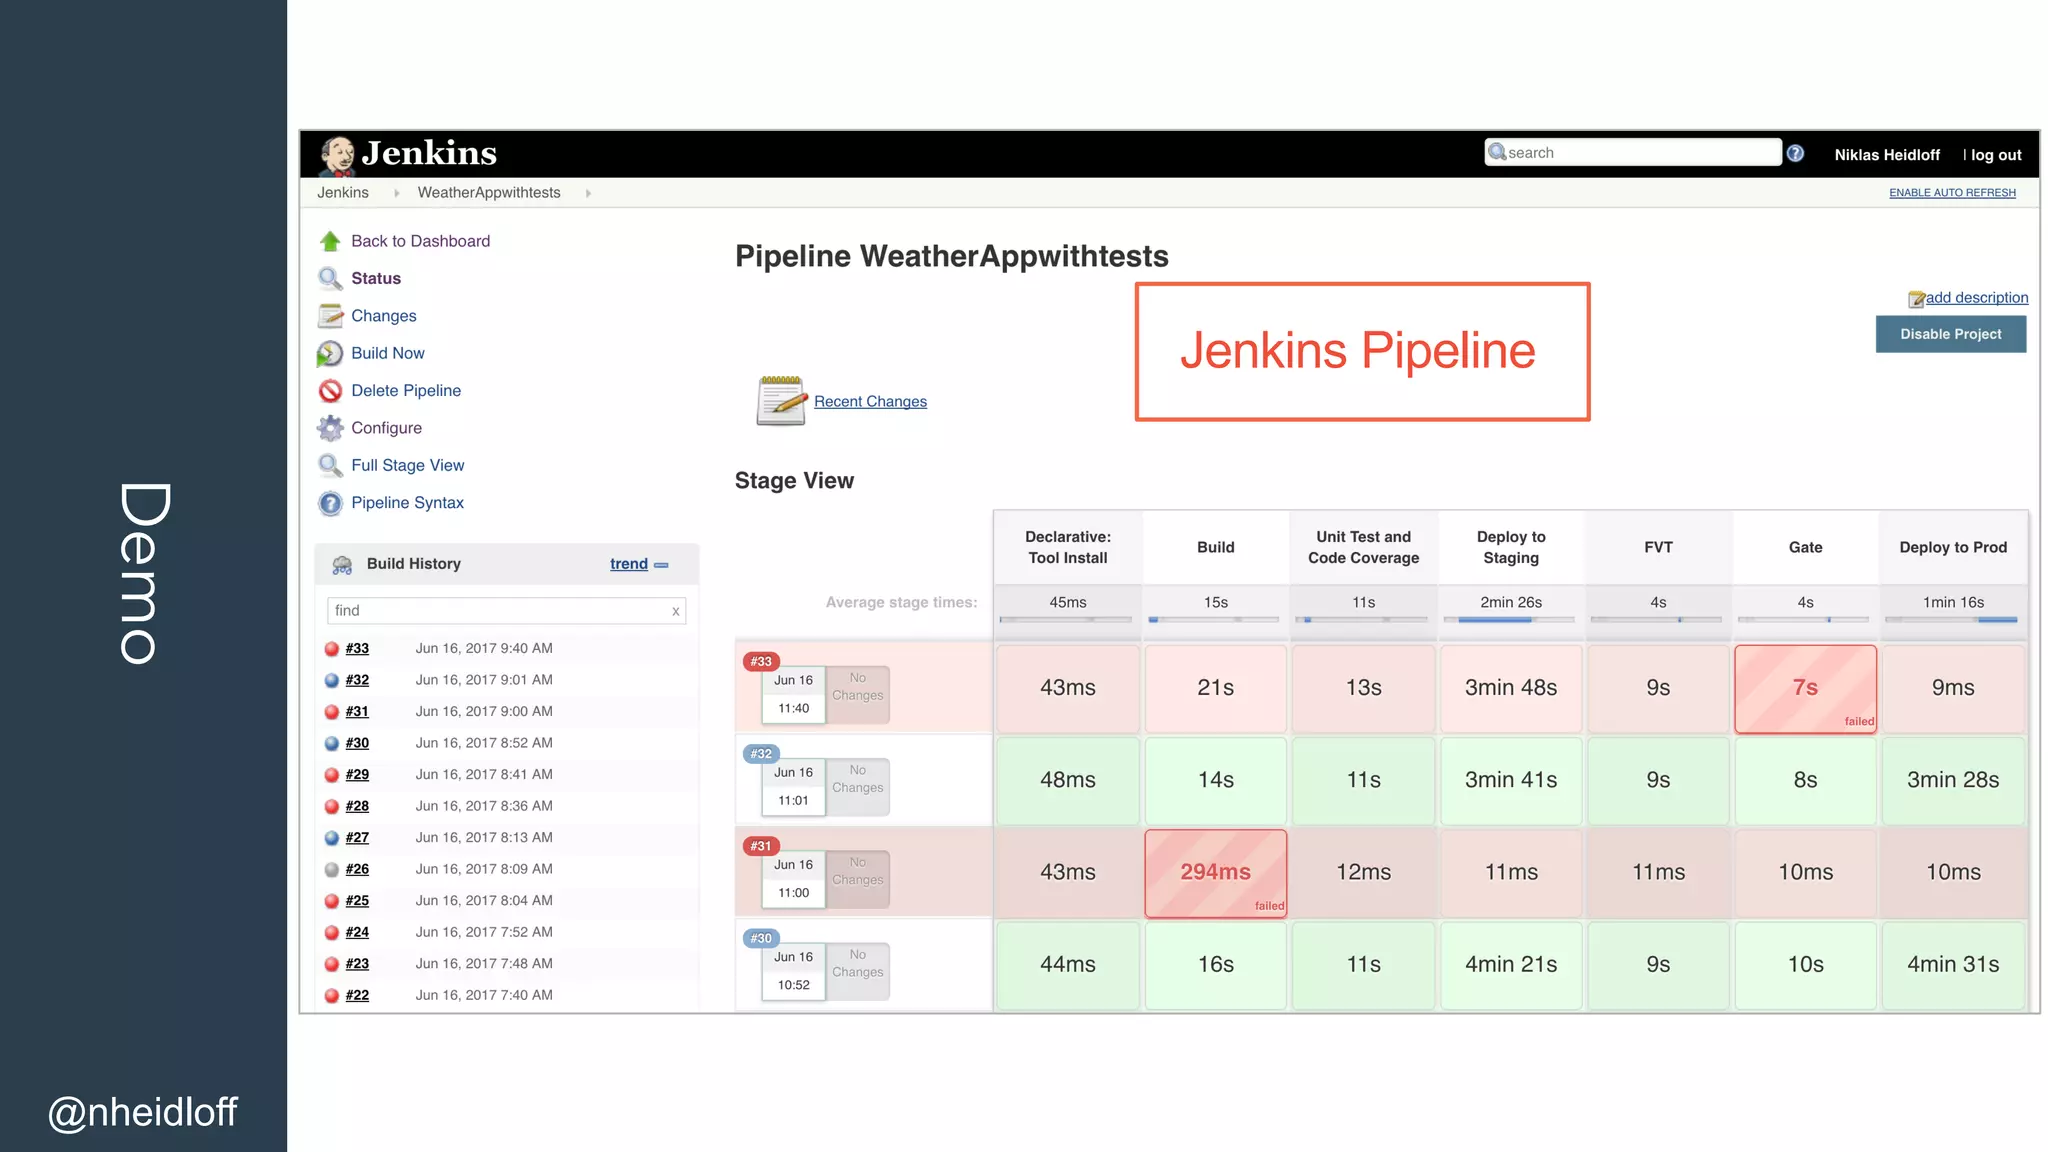Click the failed 7s Gate stage cell
The image size is (2048, 1152).
click(1806, 689)
